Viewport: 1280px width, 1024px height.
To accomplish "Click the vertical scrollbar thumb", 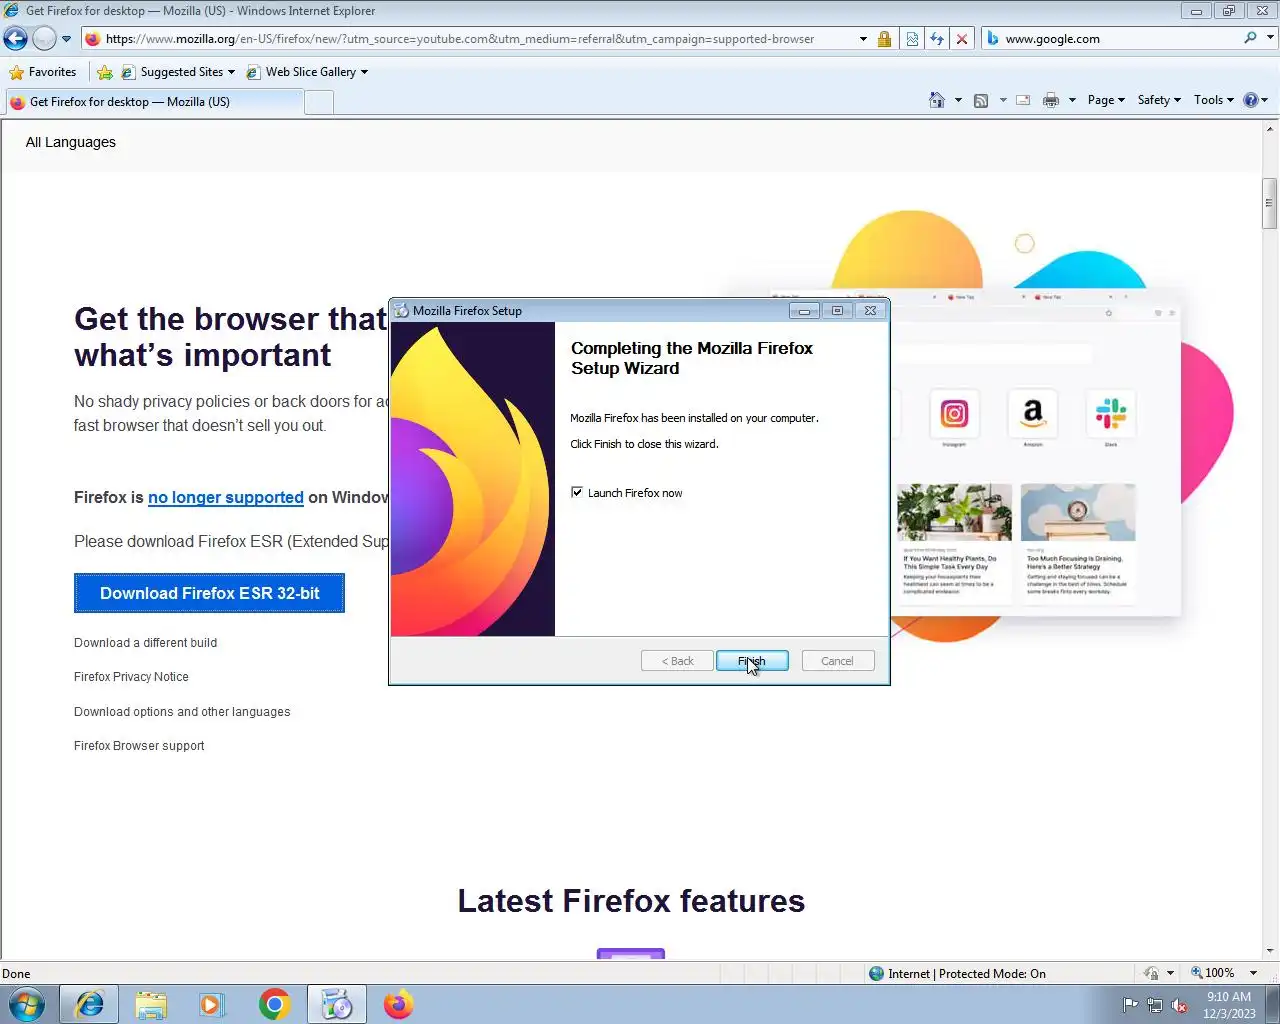I will coord(1270,204).
